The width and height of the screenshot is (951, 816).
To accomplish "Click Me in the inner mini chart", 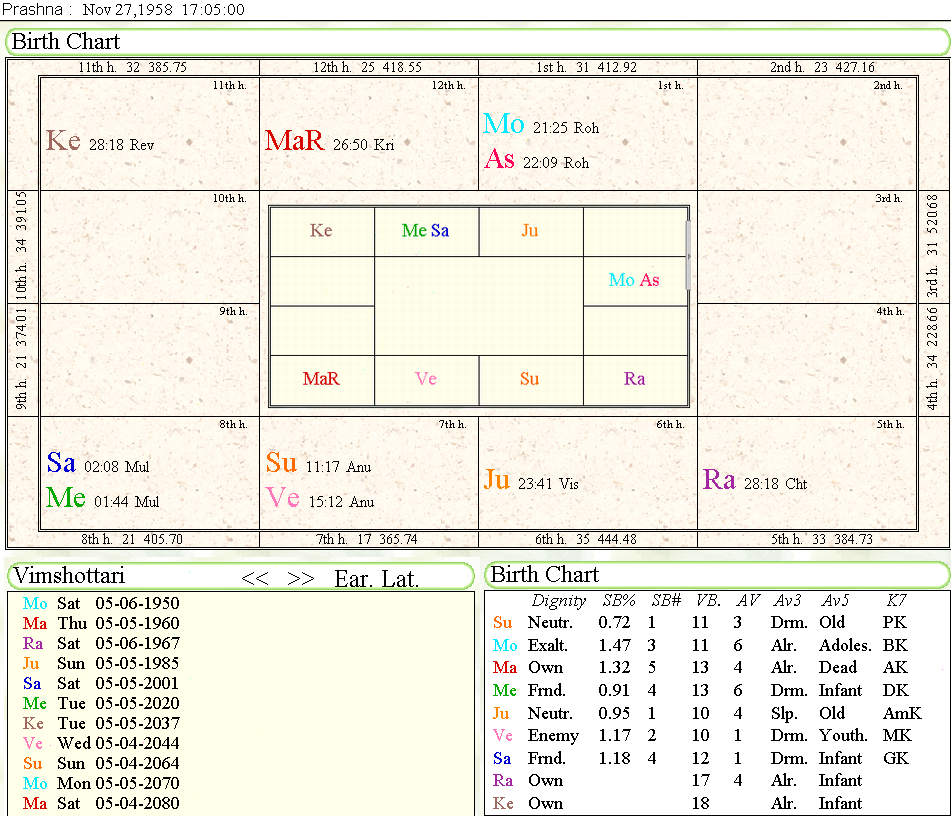I will click(414, 231).
